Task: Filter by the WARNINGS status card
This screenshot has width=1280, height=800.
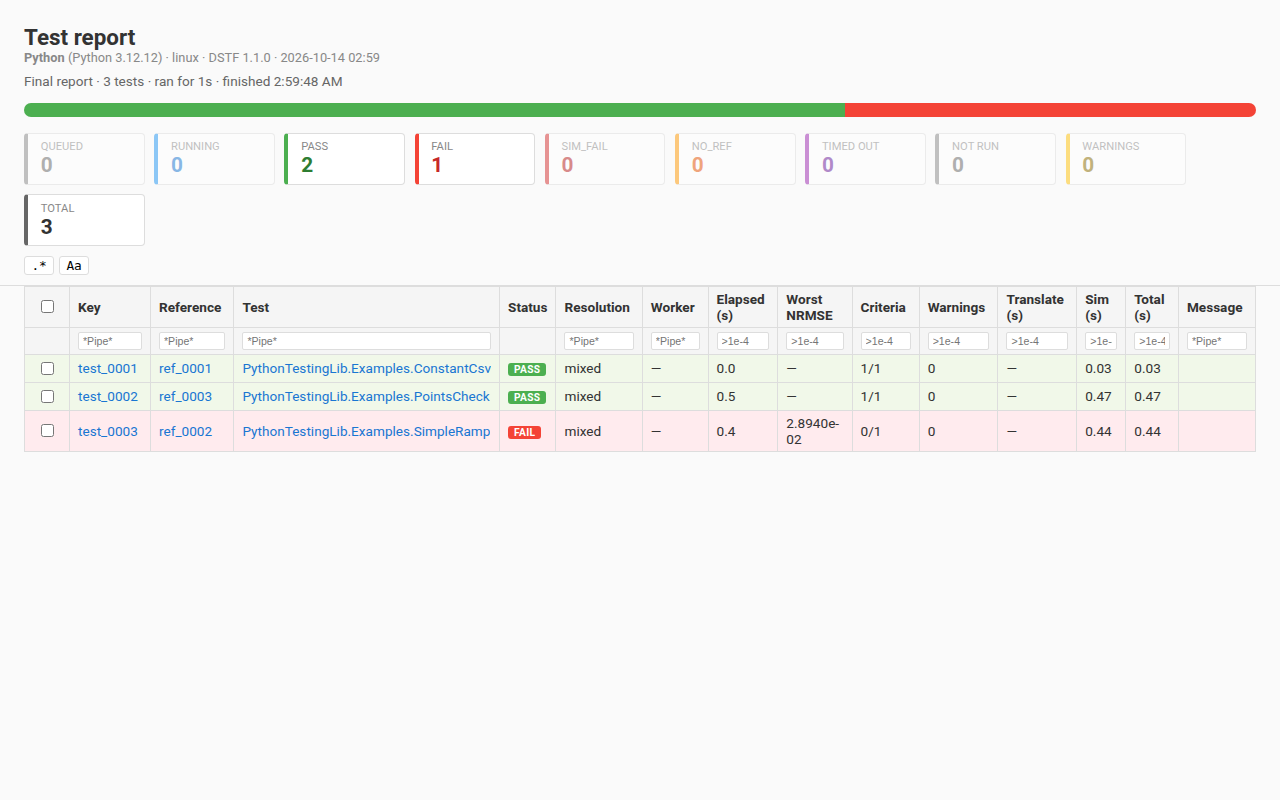Action: click(1125, 159)
